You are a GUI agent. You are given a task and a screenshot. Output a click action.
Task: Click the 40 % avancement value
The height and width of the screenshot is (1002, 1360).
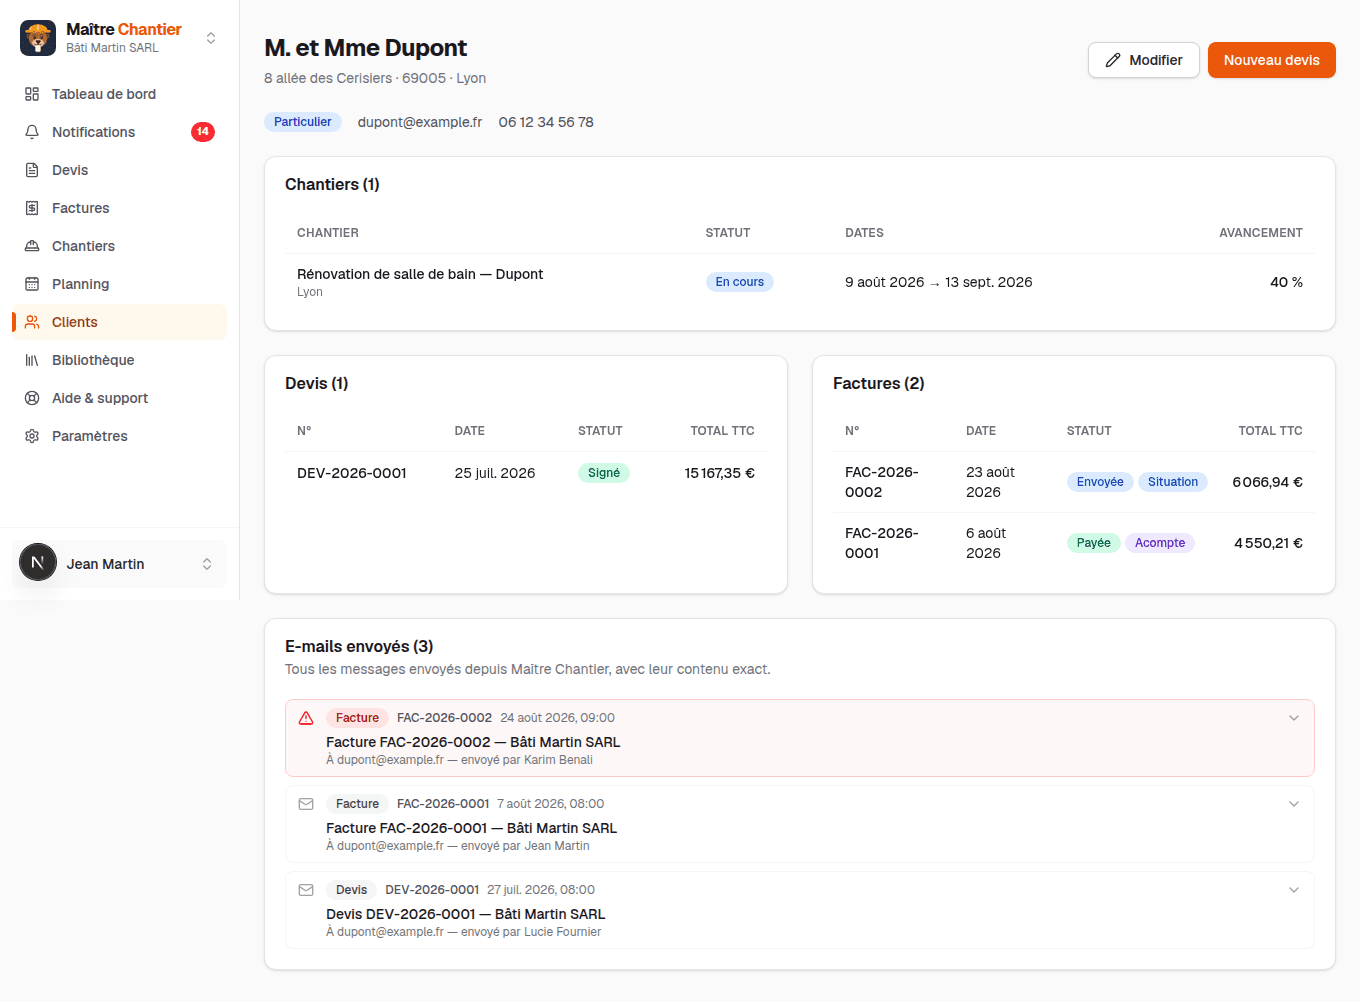(x=1286, y=282)
